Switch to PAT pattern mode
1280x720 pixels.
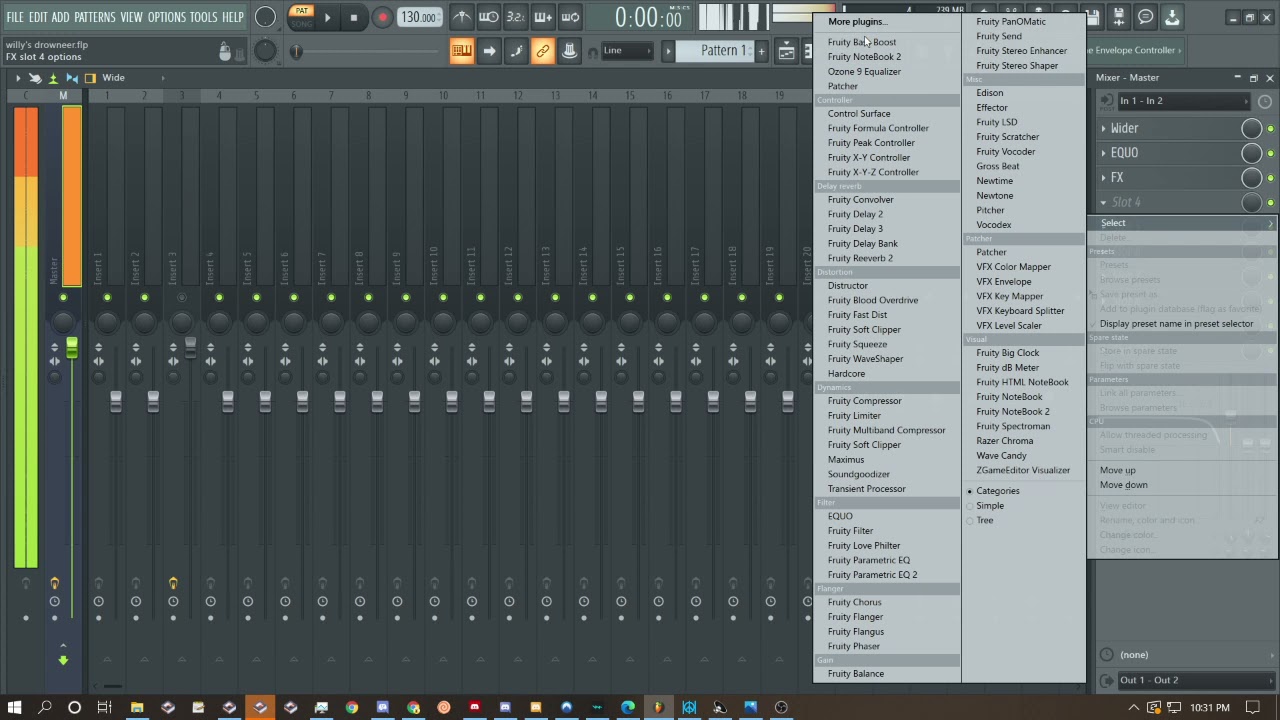point(301,11)
